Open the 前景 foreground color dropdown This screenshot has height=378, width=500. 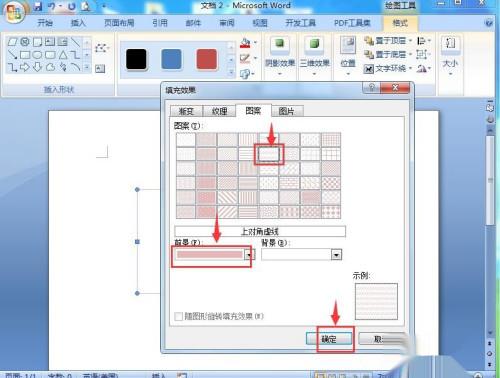click(x=249, y=255)
